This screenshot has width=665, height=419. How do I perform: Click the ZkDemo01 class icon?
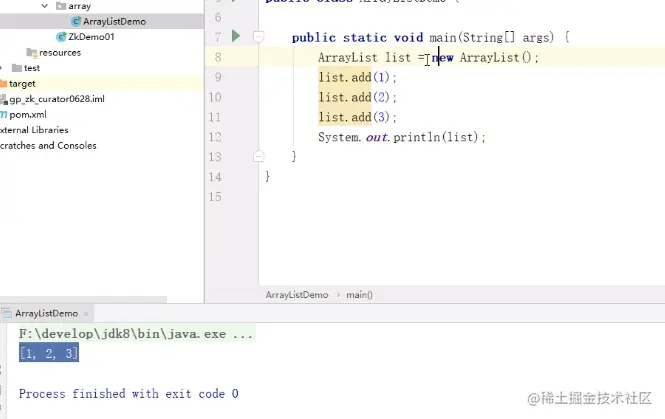(x=61, y=37)
